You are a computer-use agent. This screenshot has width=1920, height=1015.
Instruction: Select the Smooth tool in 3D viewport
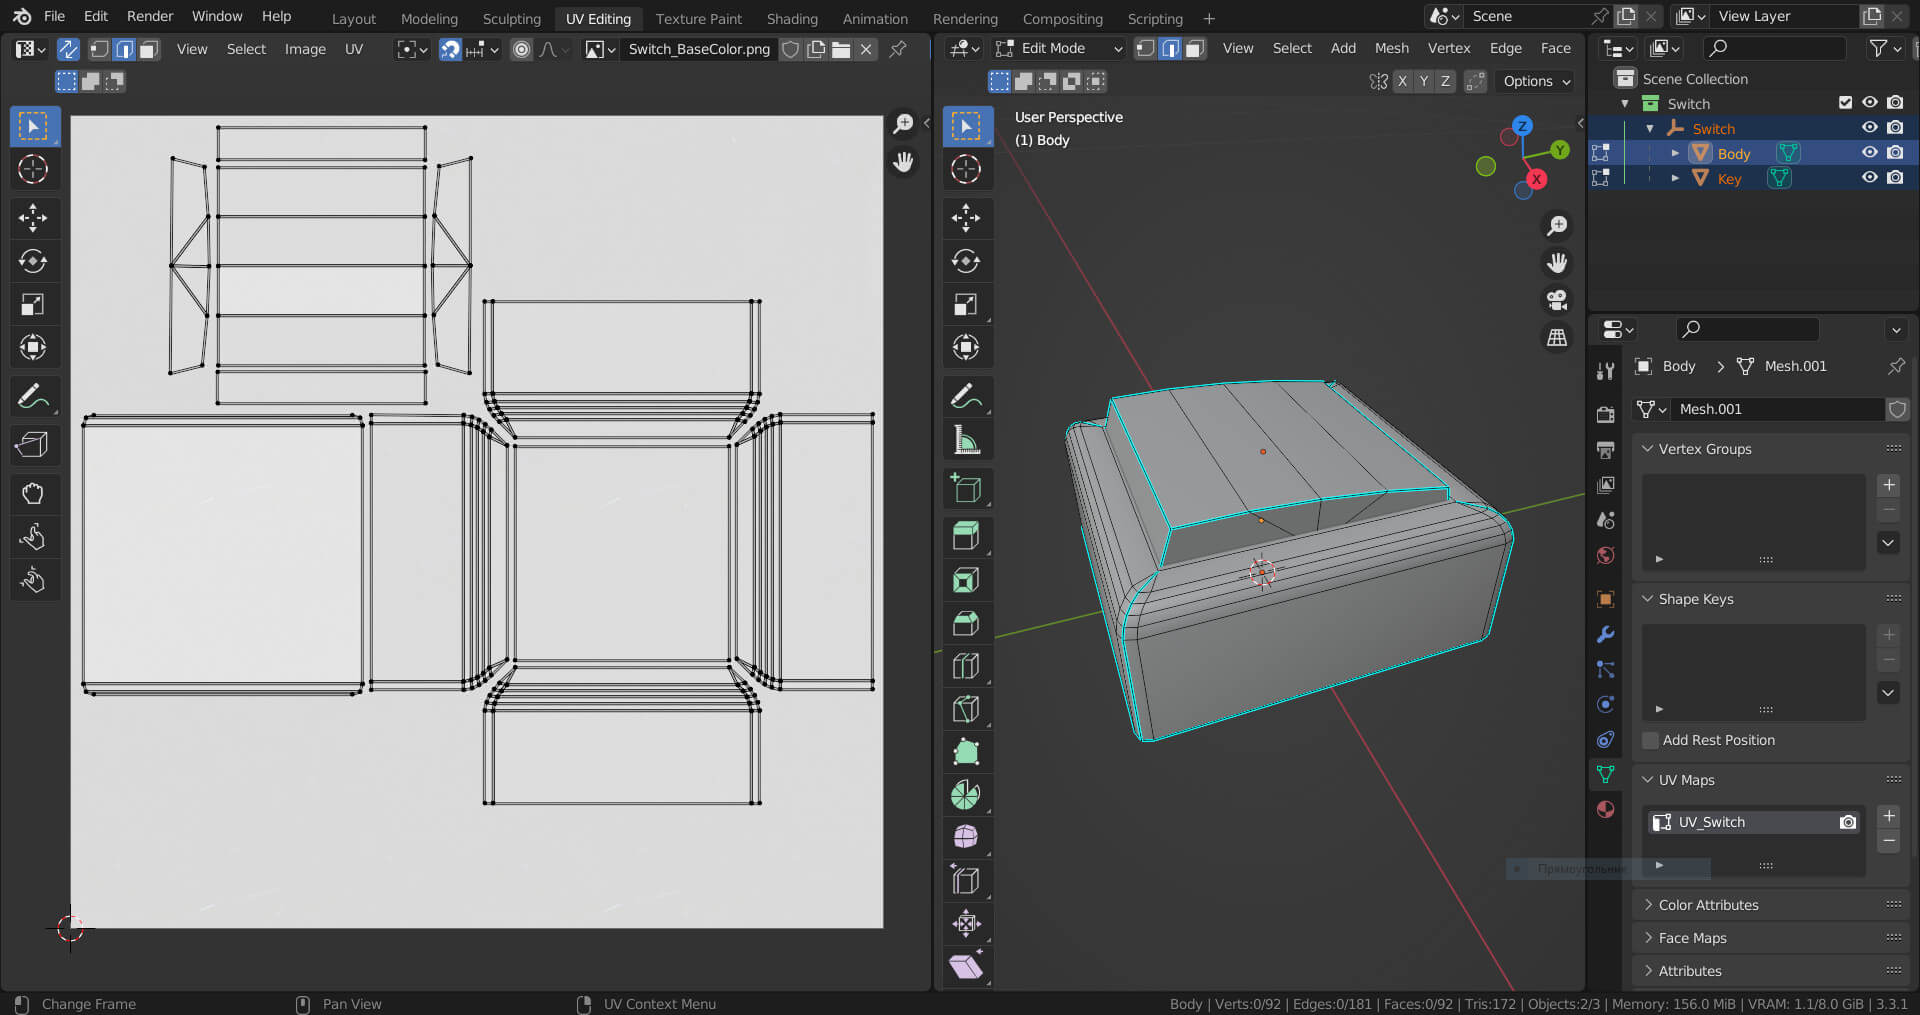click(967, 837)
